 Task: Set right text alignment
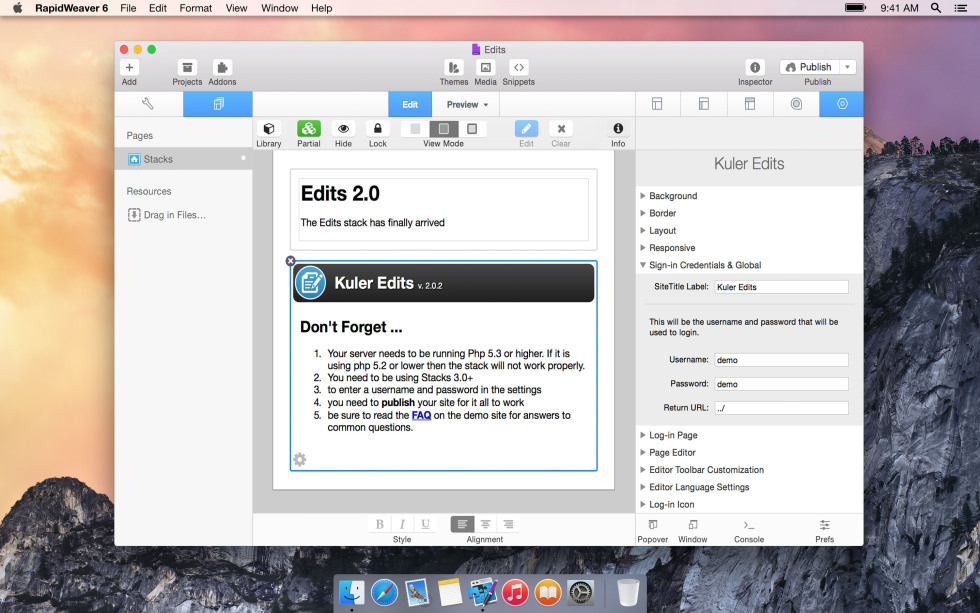[x=509, y=524]
